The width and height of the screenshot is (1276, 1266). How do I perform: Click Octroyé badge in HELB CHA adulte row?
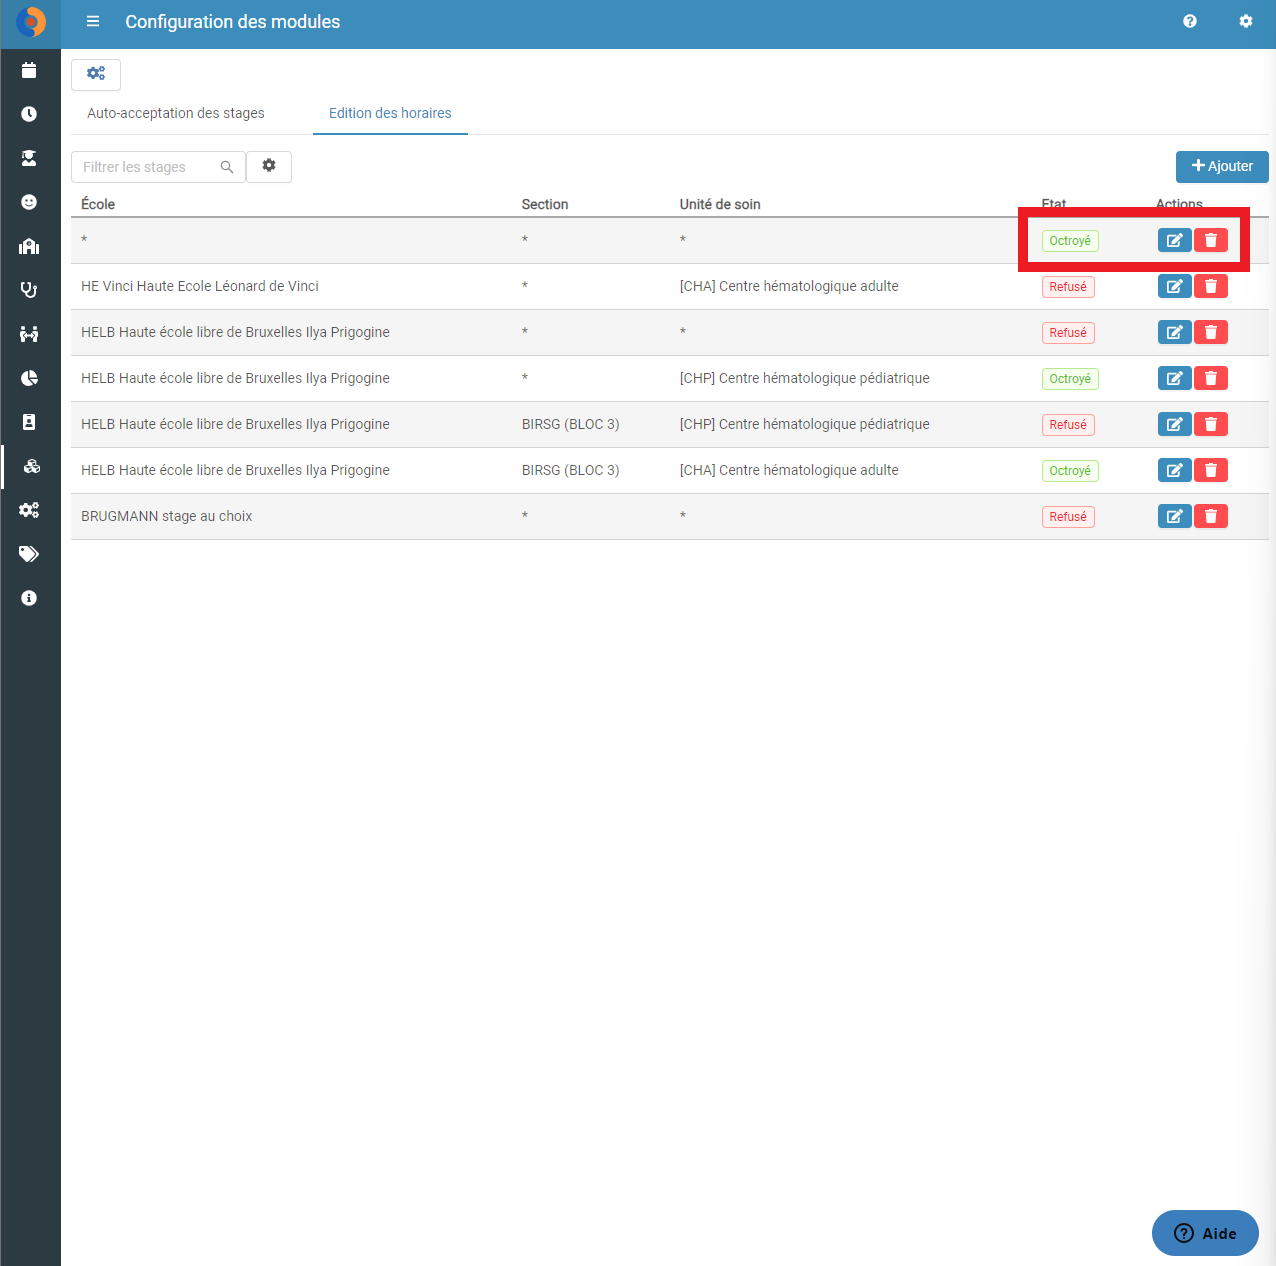click(1070, 471)
